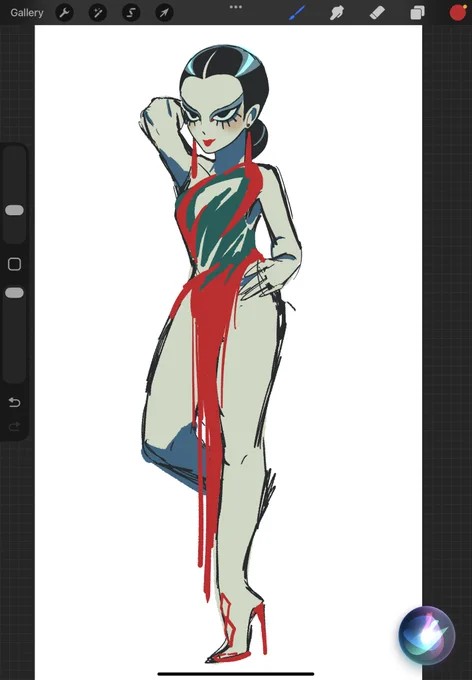Open the Actions wrench menu
472x680 pixels.
(x=64, y=13)
